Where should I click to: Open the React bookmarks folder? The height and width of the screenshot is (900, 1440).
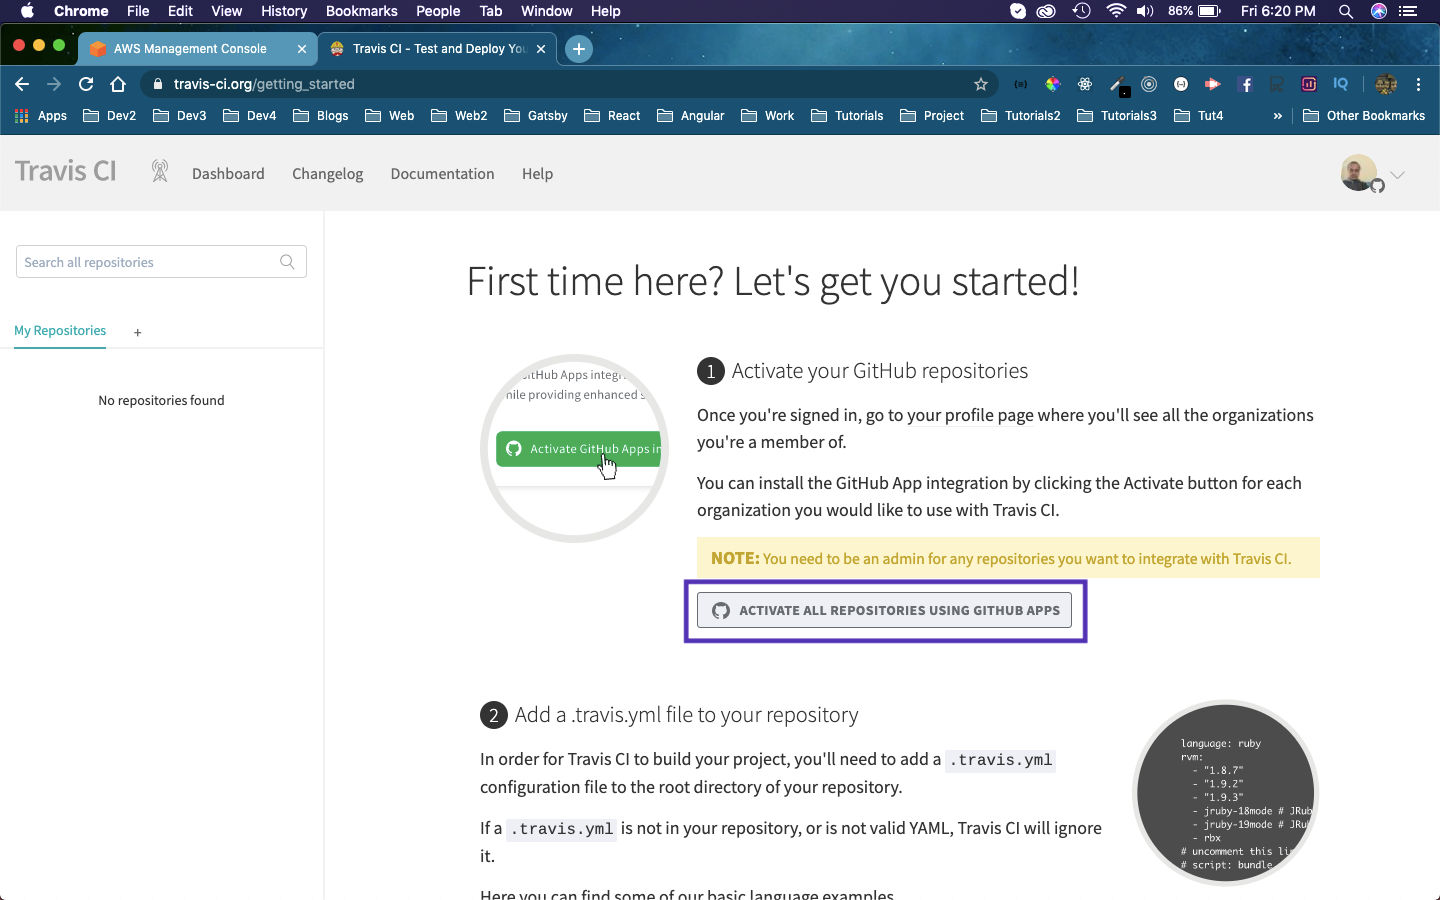coord(612,116)
